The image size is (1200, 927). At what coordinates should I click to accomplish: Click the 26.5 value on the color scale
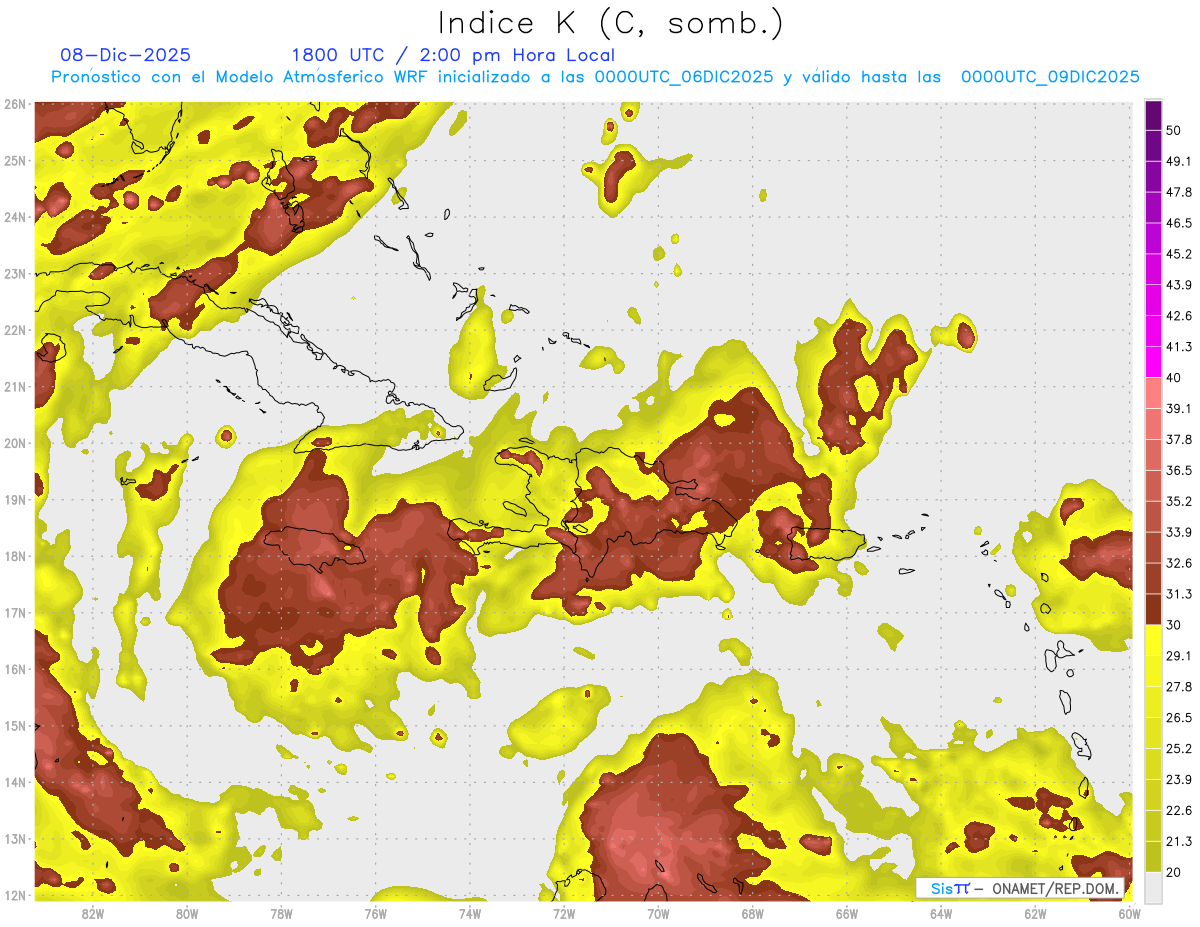click(1179, 717)
